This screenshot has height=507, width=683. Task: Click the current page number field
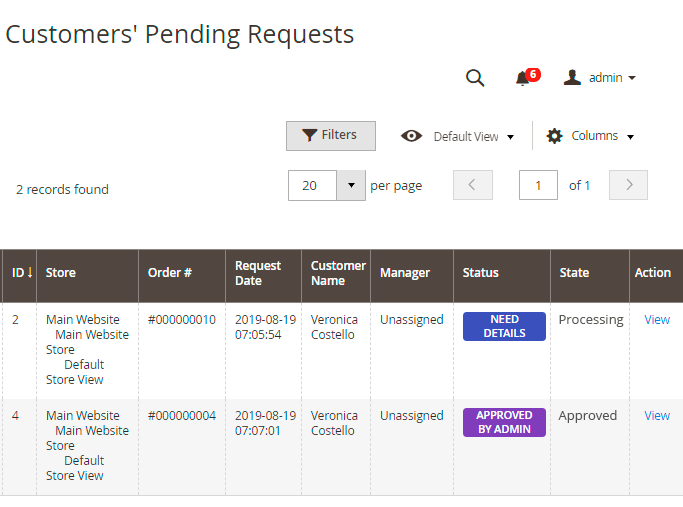[x=538, y=185]
